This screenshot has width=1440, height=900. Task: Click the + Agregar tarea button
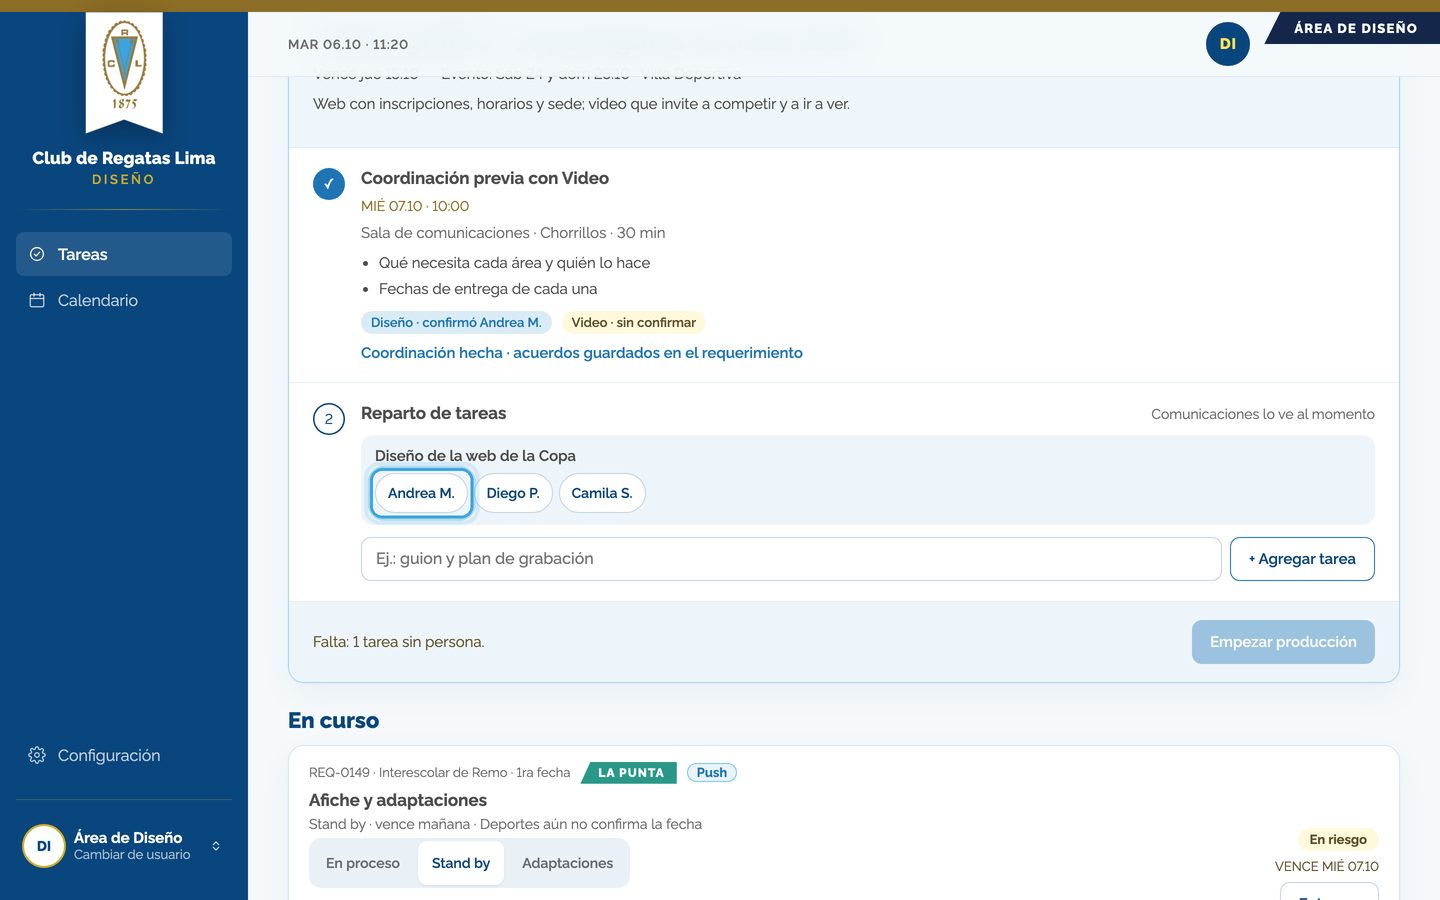point(1302,559)
